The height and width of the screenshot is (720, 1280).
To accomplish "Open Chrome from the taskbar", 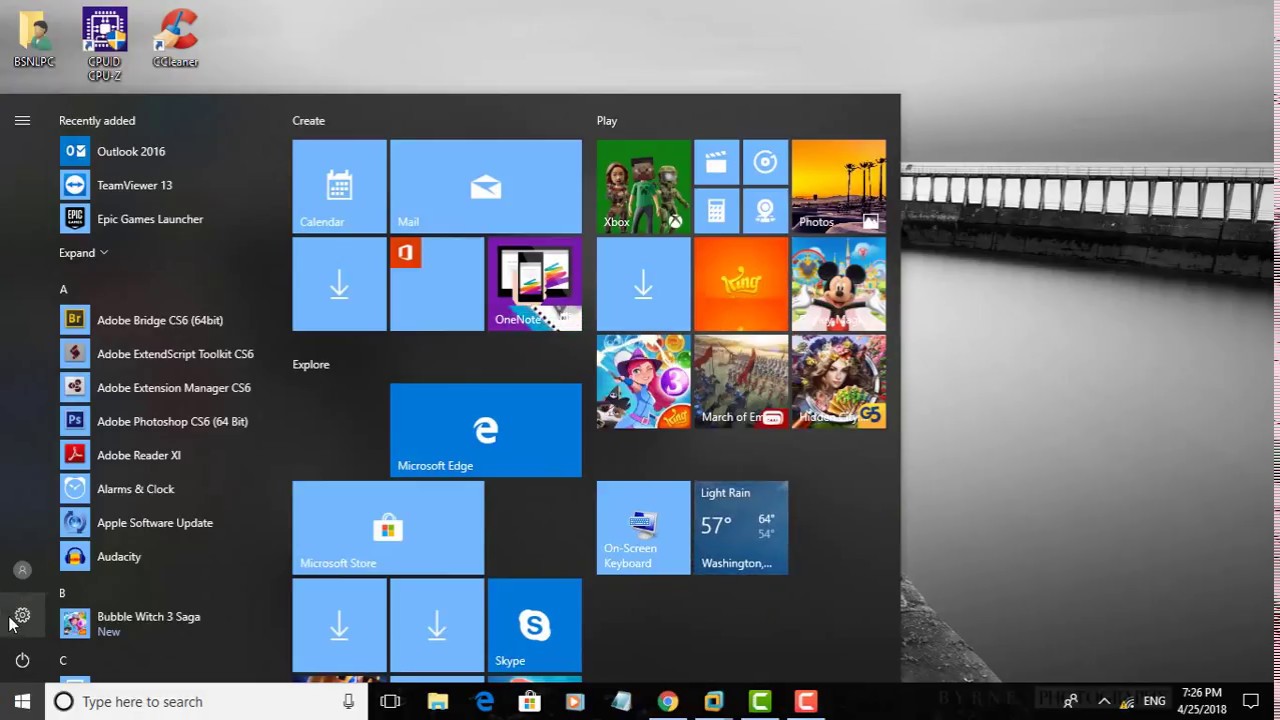I will point(668,702).
